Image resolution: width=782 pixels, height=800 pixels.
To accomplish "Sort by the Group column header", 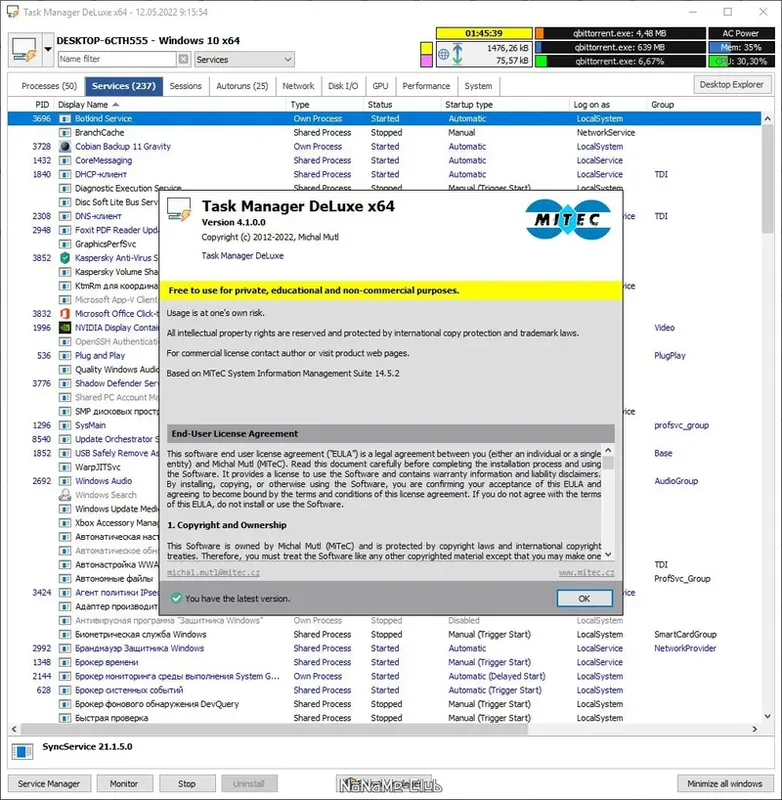I will (x=704, y=105).
